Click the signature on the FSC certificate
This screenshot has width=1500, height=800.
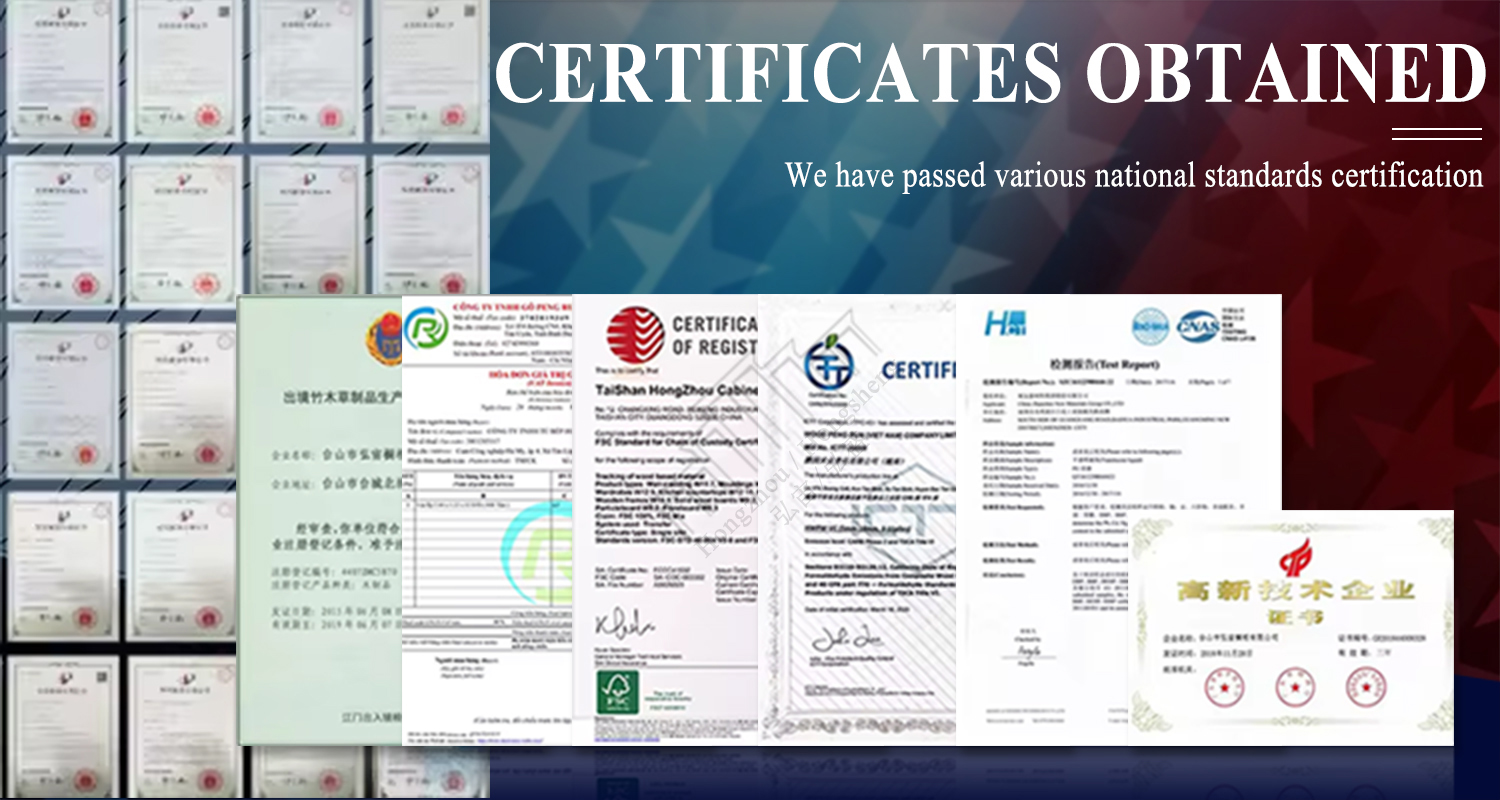(625, 627)
